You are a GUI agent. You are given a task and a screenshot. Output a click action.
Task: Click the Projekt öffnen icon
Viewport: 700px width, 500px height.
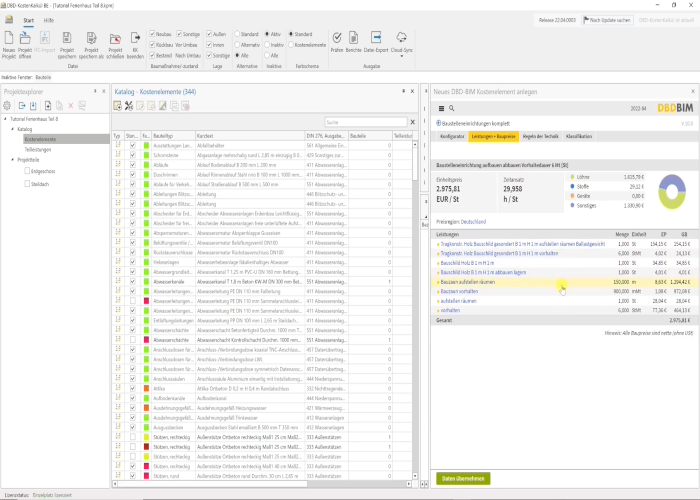click(x=26, y=39)
